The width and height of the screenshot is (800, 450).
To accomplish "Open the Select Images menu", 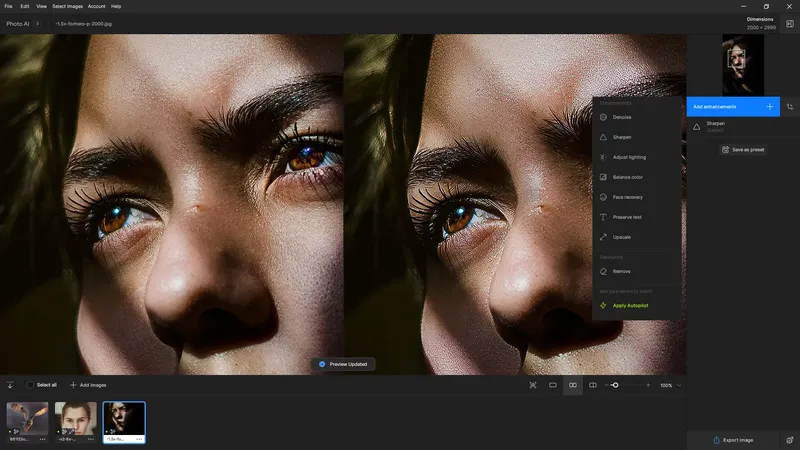I will [x=67, y=6].
